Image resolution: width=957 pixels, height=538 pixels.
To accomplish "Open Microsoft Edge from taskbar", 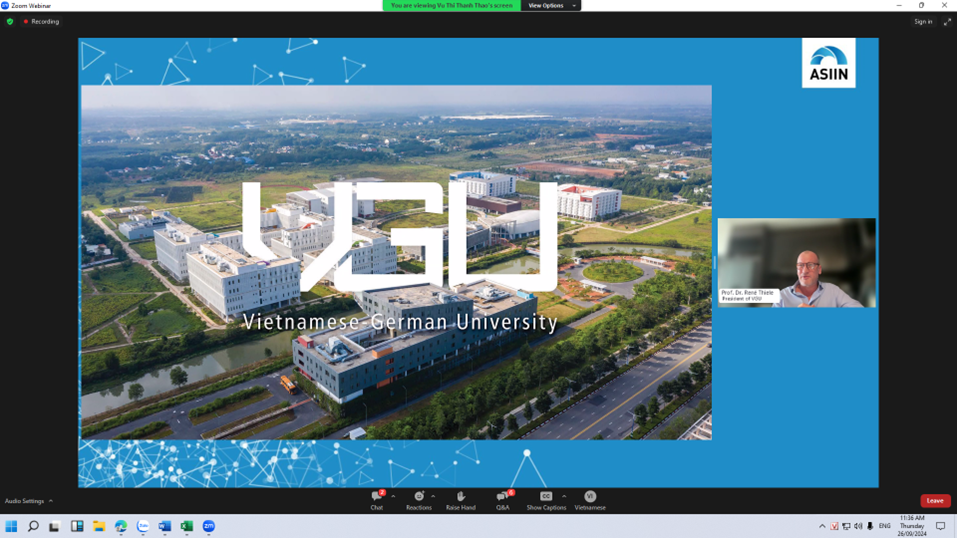I will coord(121,526).
